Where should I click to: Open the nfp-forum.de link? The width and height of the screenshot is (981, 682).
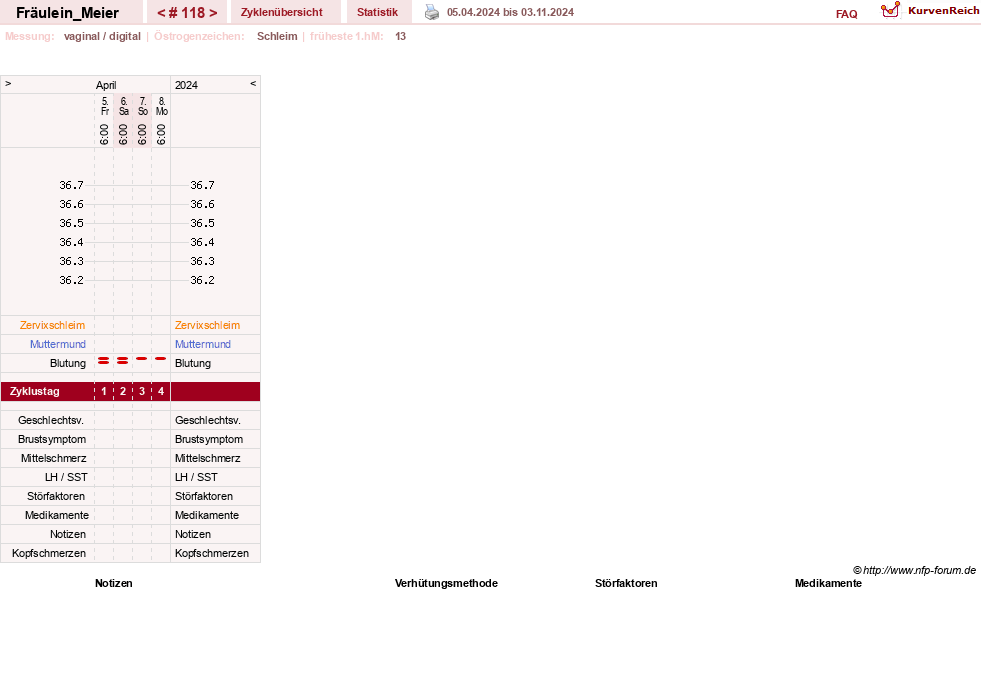pyautogui.click(x=914, y=570)
